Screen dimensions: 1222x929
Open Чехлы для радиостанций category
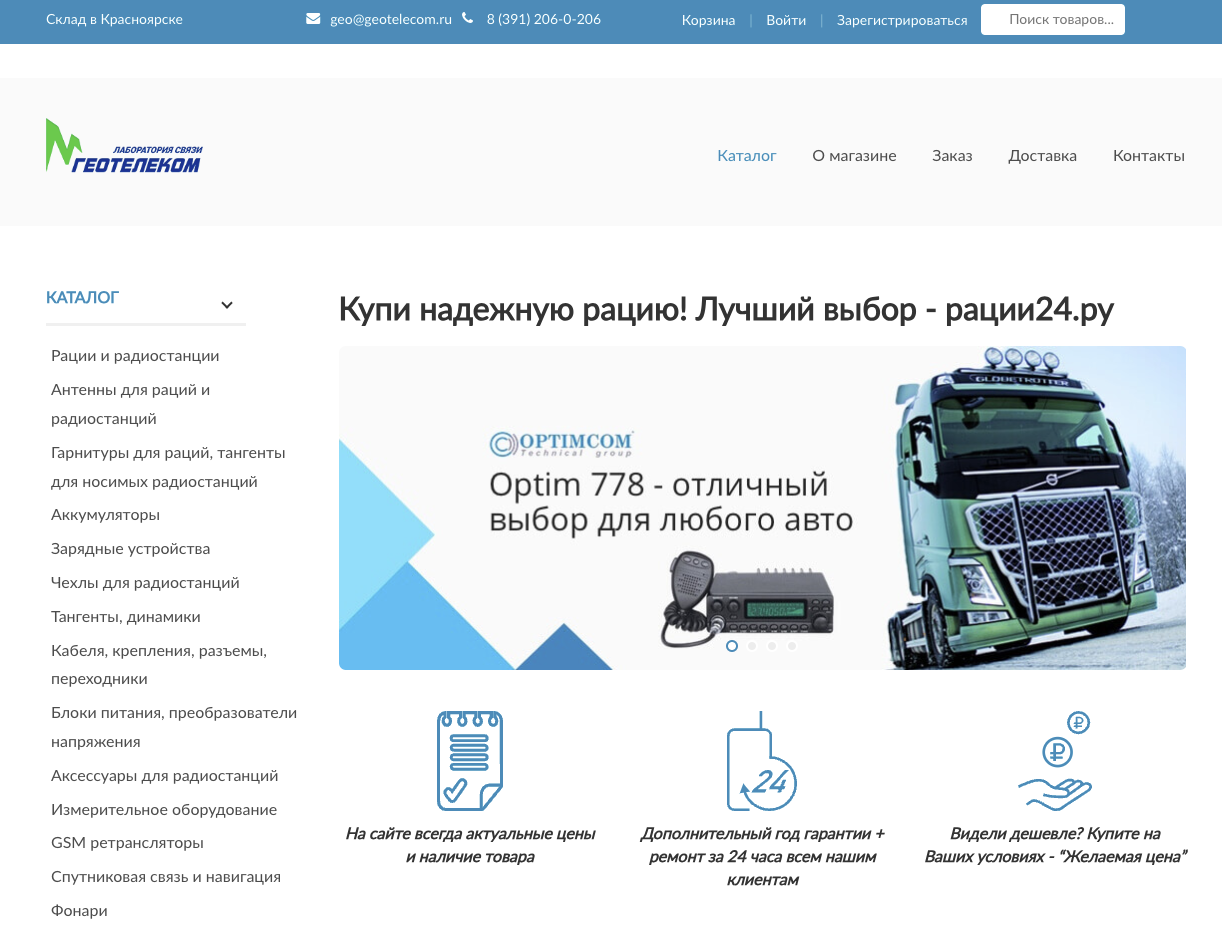[145, 583]
